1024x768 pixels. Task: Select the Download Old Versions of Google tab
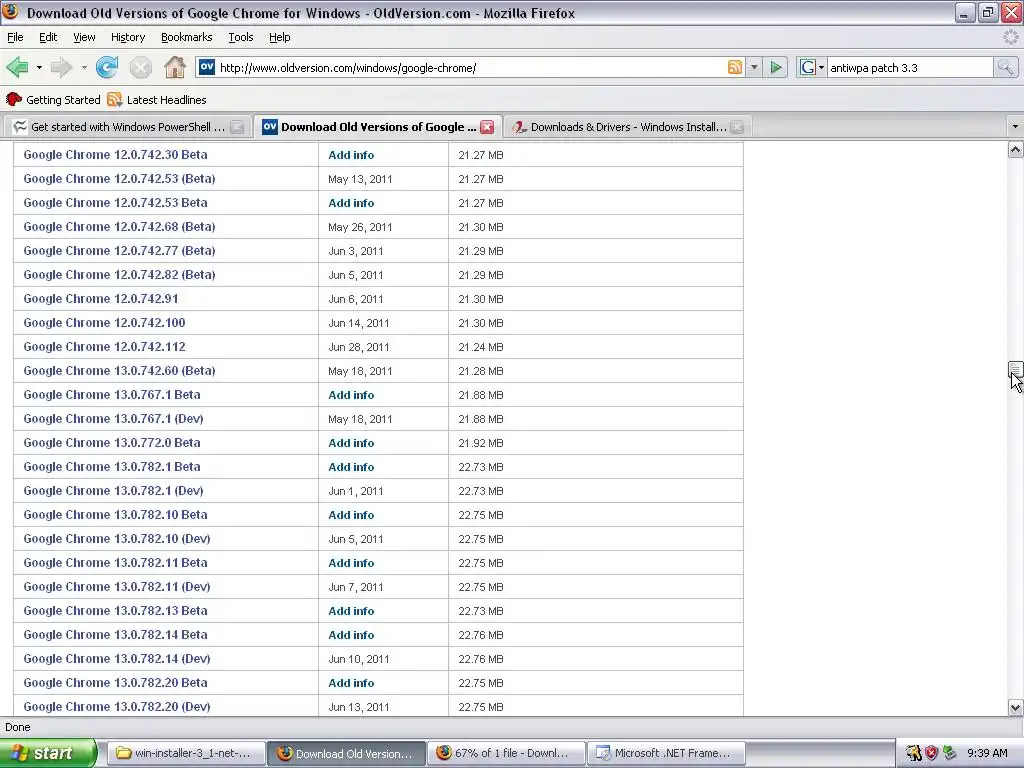coord(376,127)
